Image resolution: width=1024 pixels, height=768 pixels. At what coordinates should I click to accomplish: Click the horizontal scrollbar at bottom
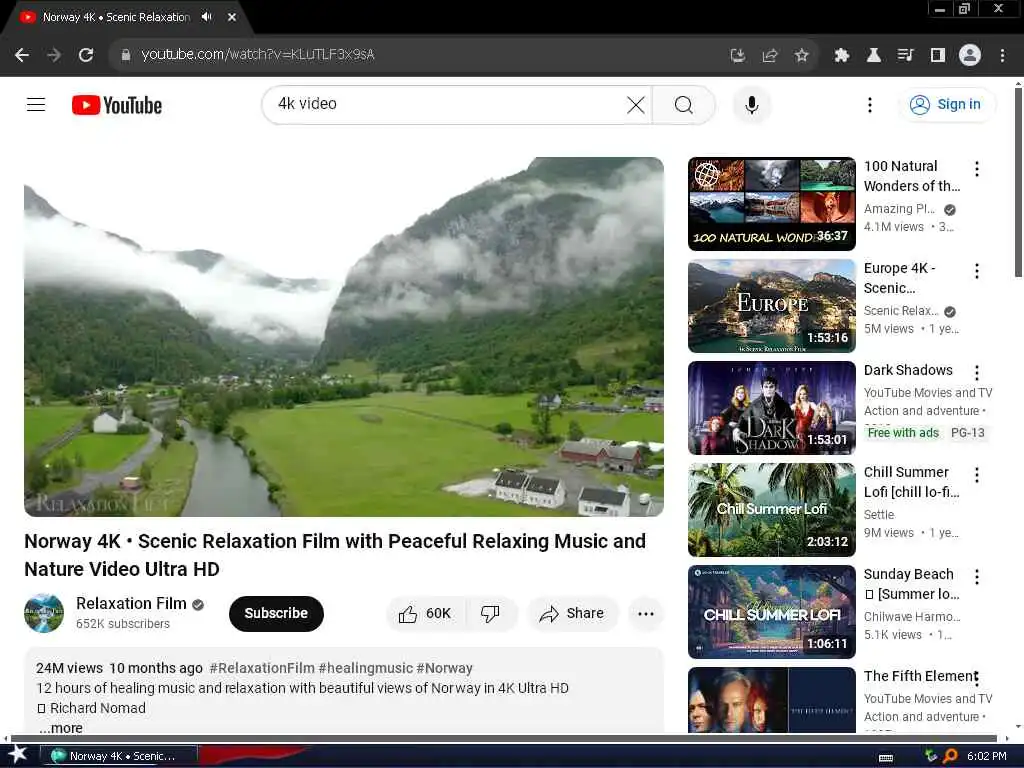click(x=503, y=739)
